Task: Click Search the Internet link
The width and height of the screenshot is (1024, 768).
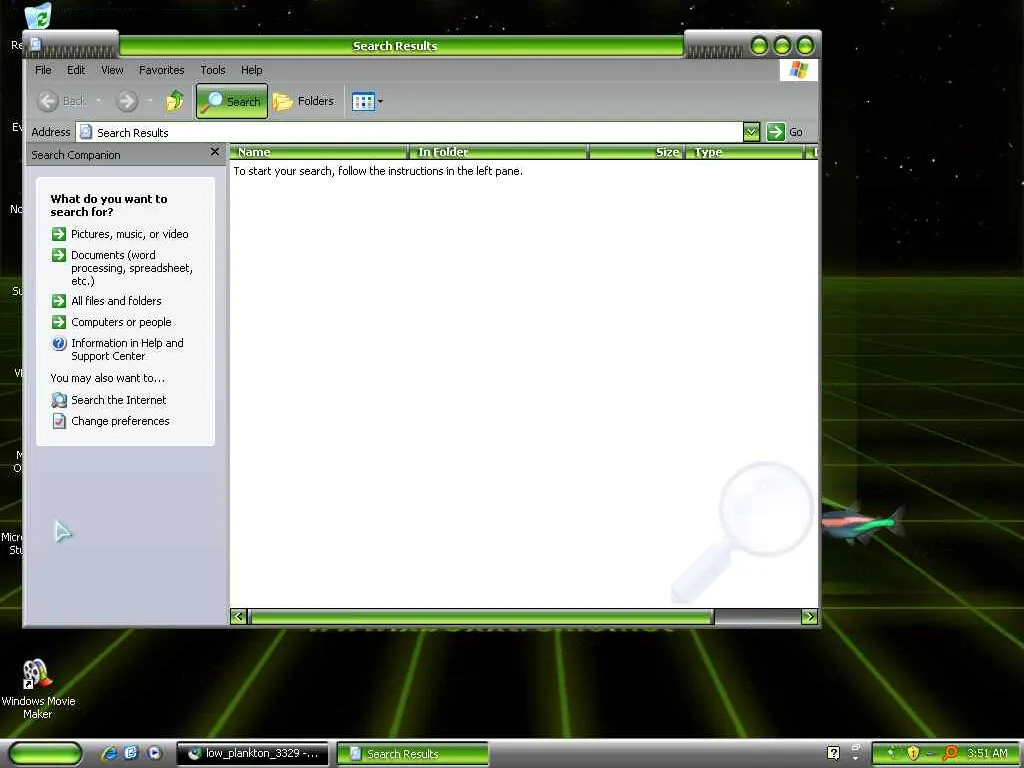Action: 118,400
